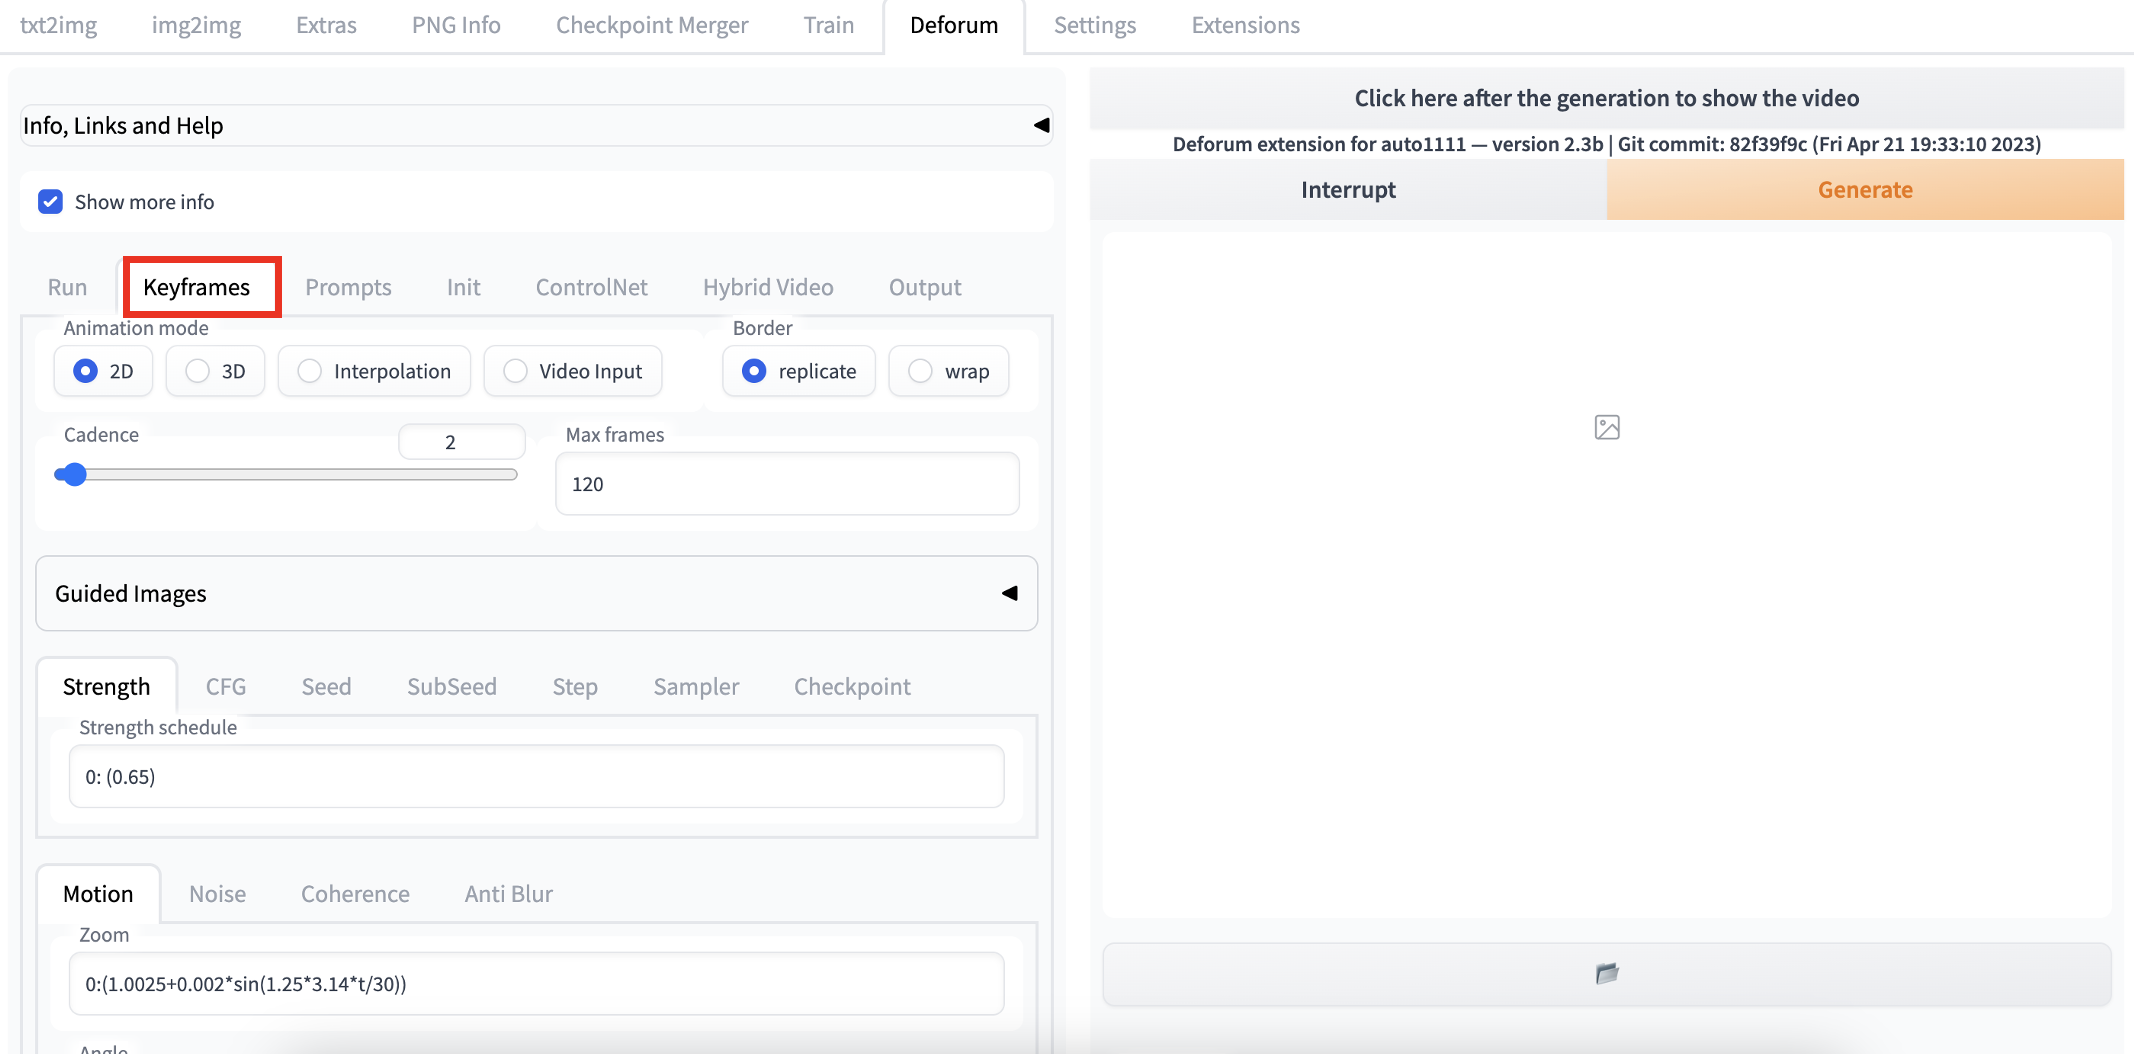This screenshot has width=2134, height=1054.
Task: Go to the Hybrid Video tab
Action: [767, 288]
